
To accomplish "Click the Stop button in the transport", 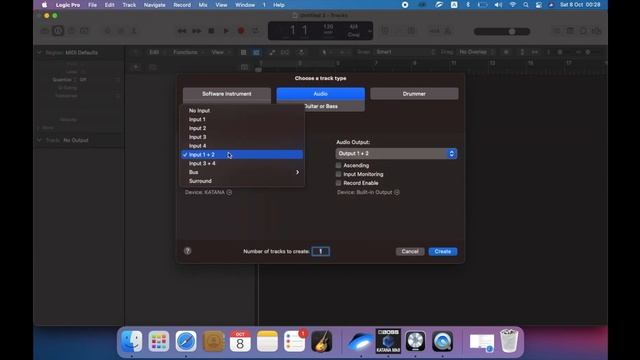I will (x=211, y=31).
